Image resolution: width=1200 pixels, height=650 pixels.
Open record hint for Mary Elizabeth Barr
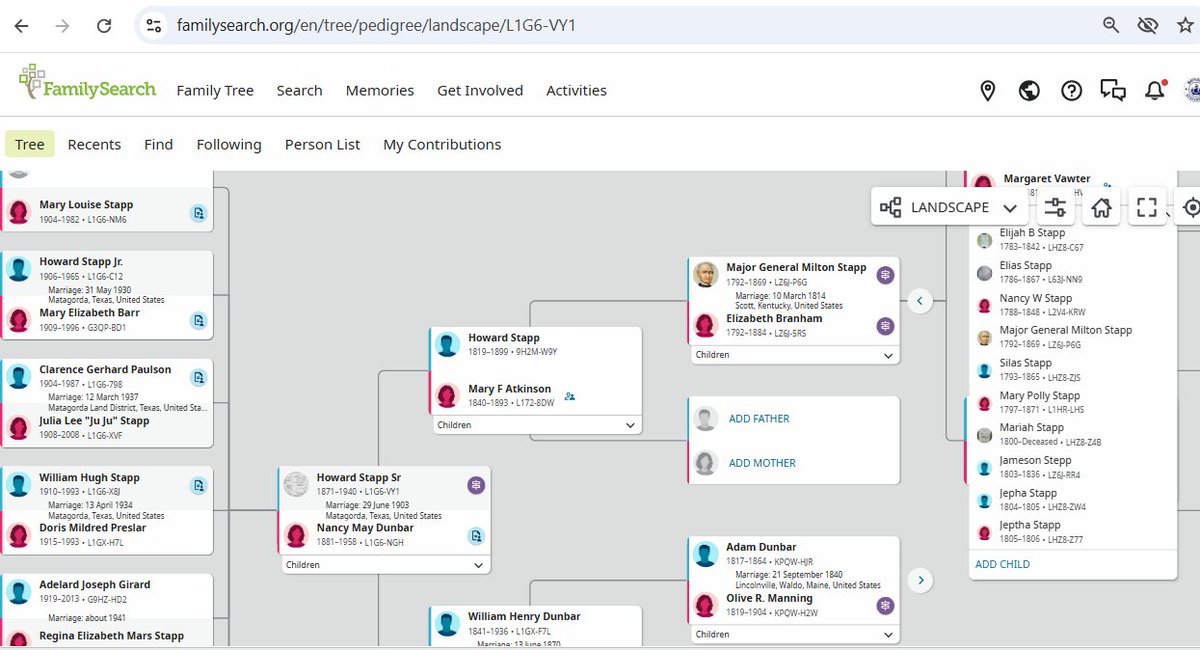tap(199, 320)
